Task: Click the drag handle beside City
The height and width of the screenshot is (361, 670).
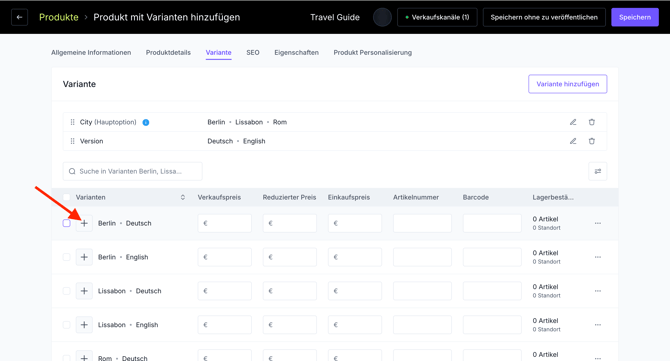Action: [72, 122]
